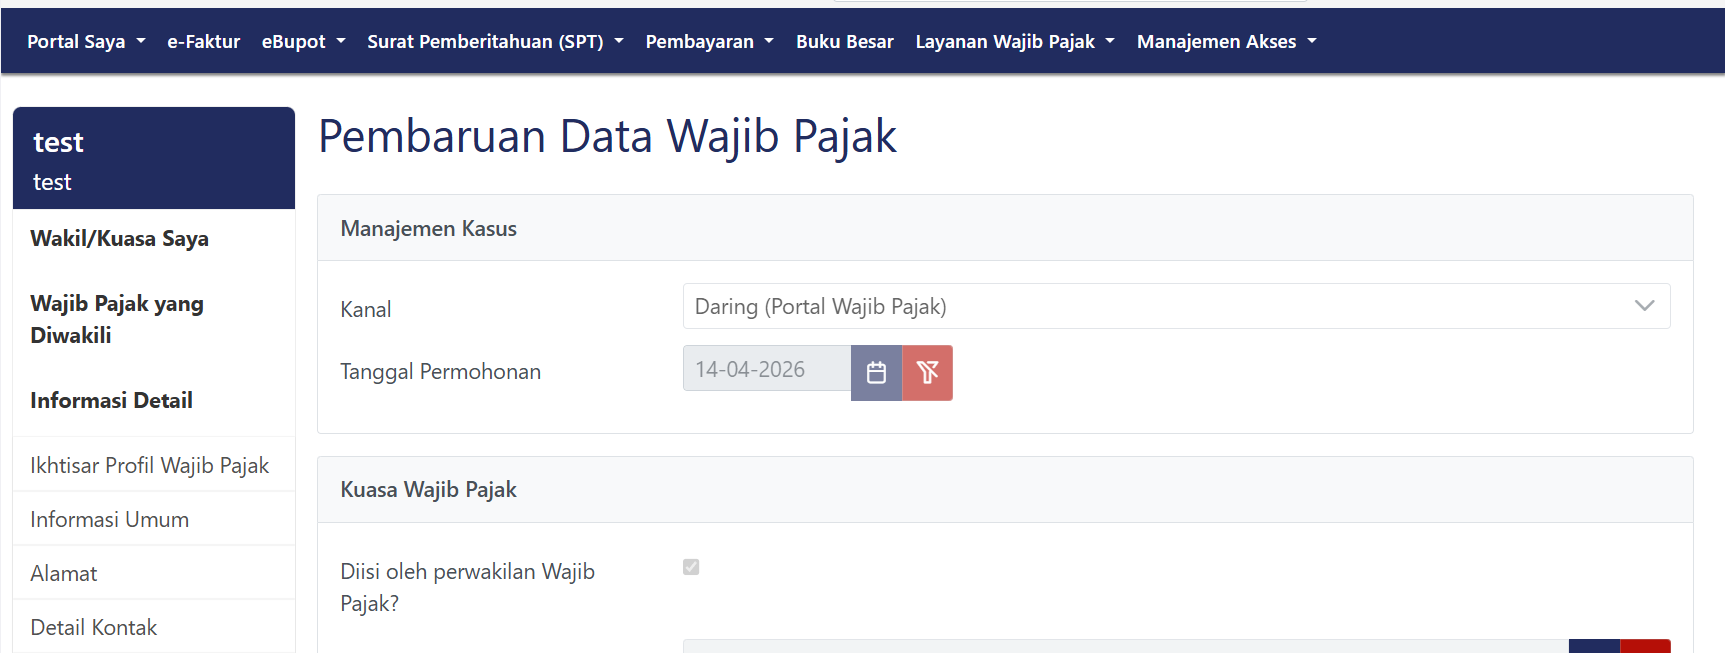
Task: Open Wajib Pajak yang Diwakili section
Action: 116,319
